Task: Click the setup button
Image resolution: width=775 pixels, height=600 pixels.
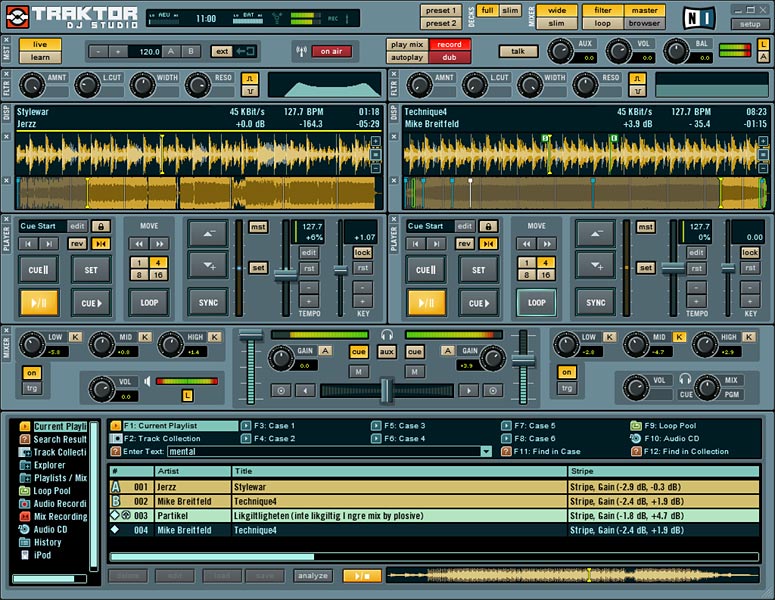Action: [751, 24]
